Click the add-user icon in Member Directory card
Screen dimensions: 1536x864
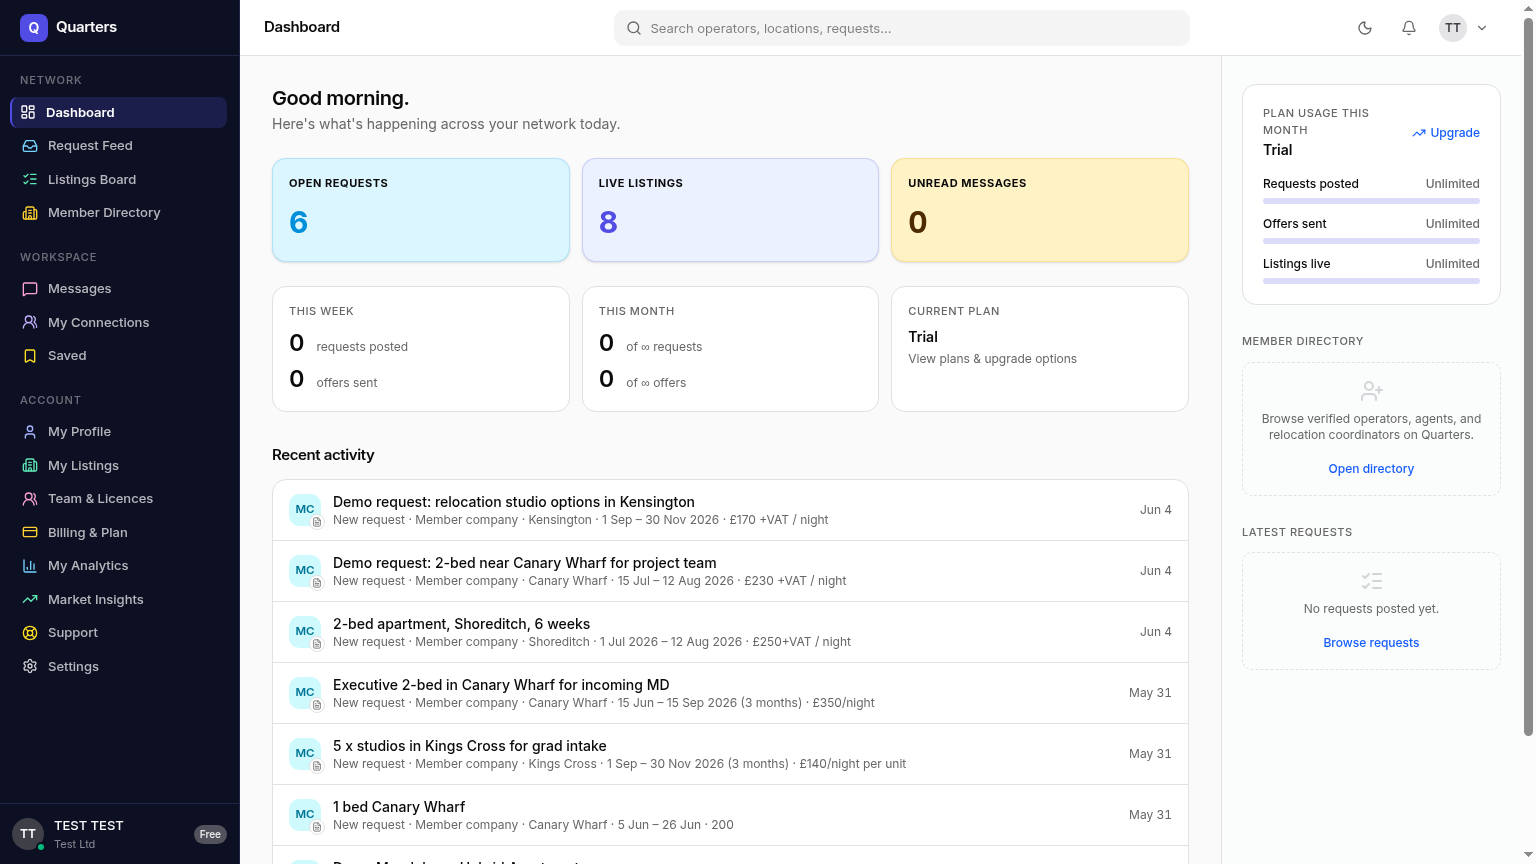[1372, 391]
